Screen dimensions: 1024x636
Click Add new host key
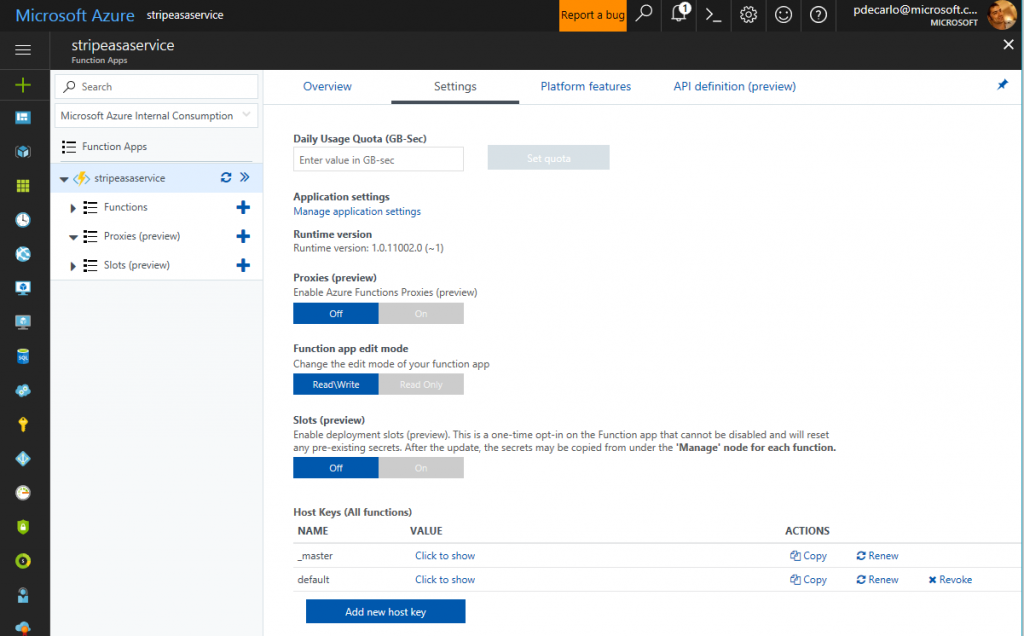coord(385,612)
